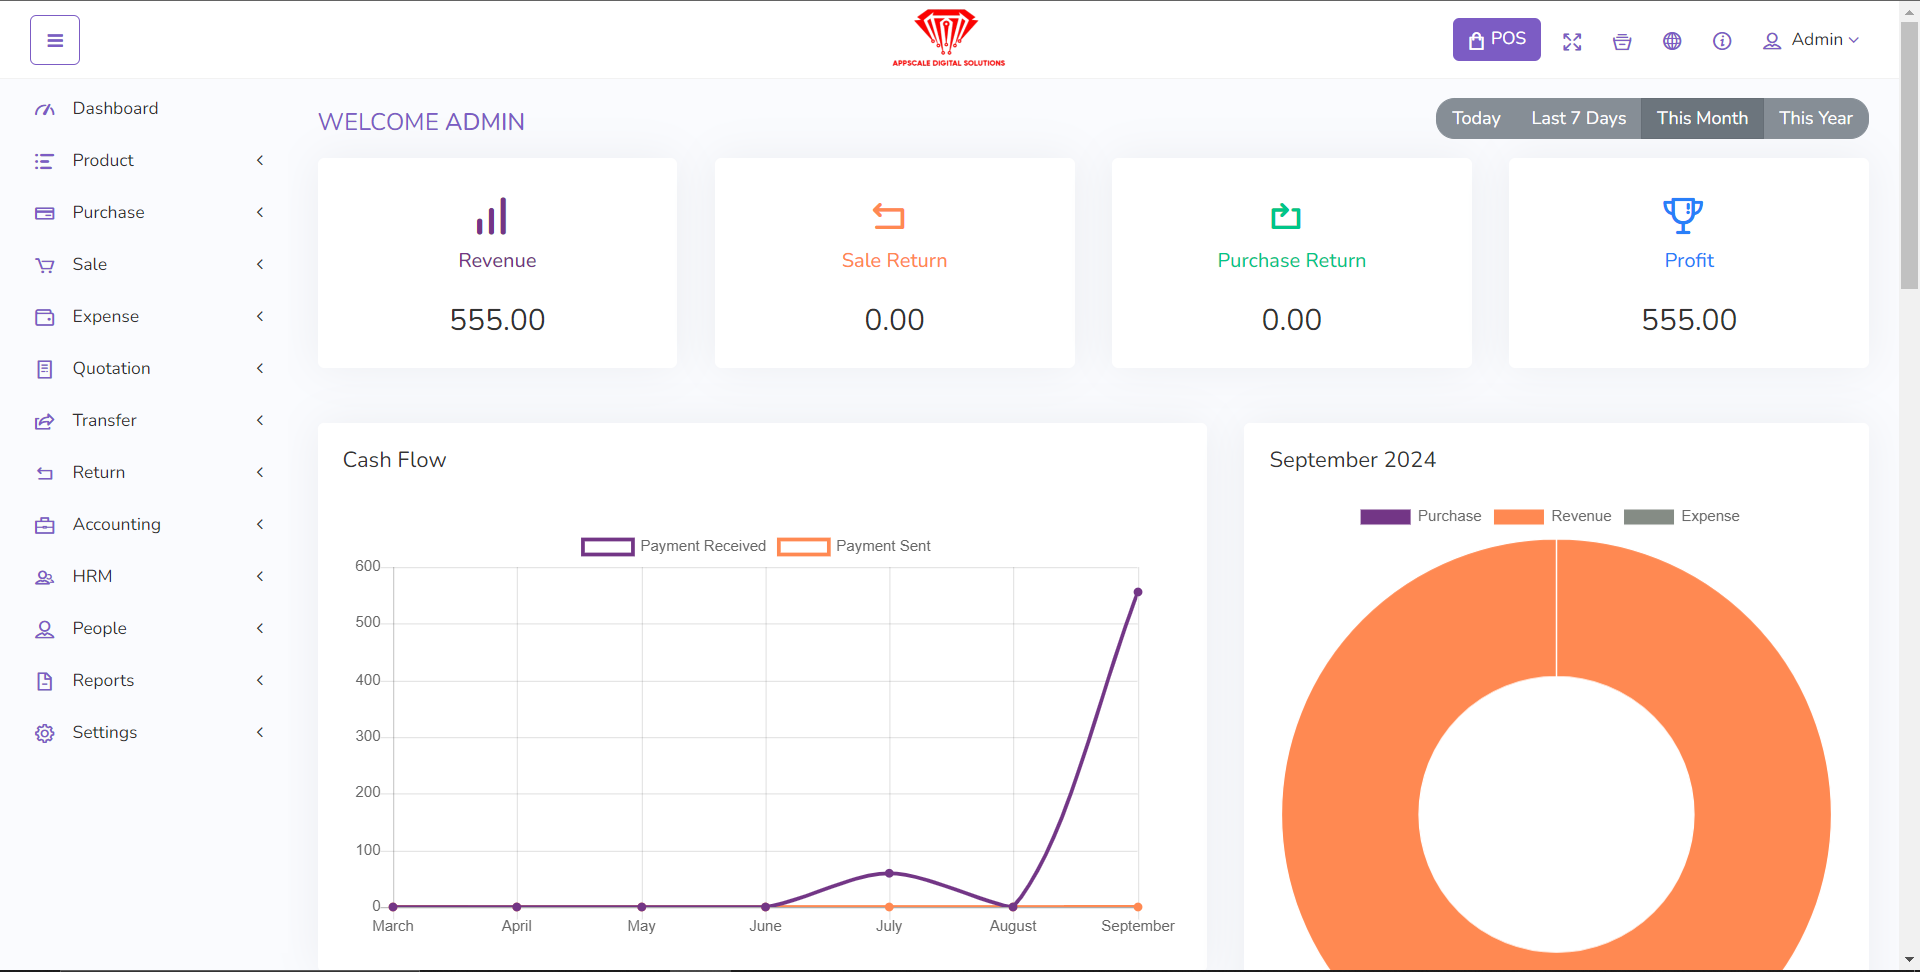Expand the Expense submenu chevron
The image size is (1920, 972).
point(260,316)
